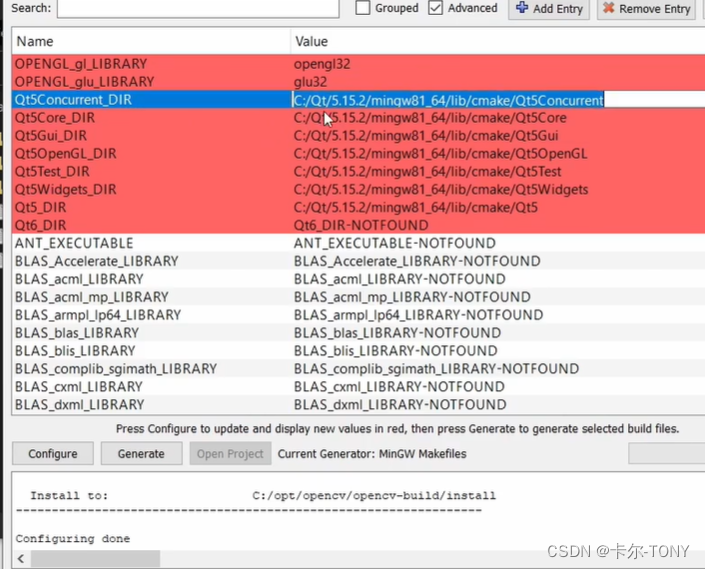The width and height of the screenshot is (705, 569).
Task: Select the BLAS_armpl_lp64_LIBRARY entry
Action: pos(98,315)
